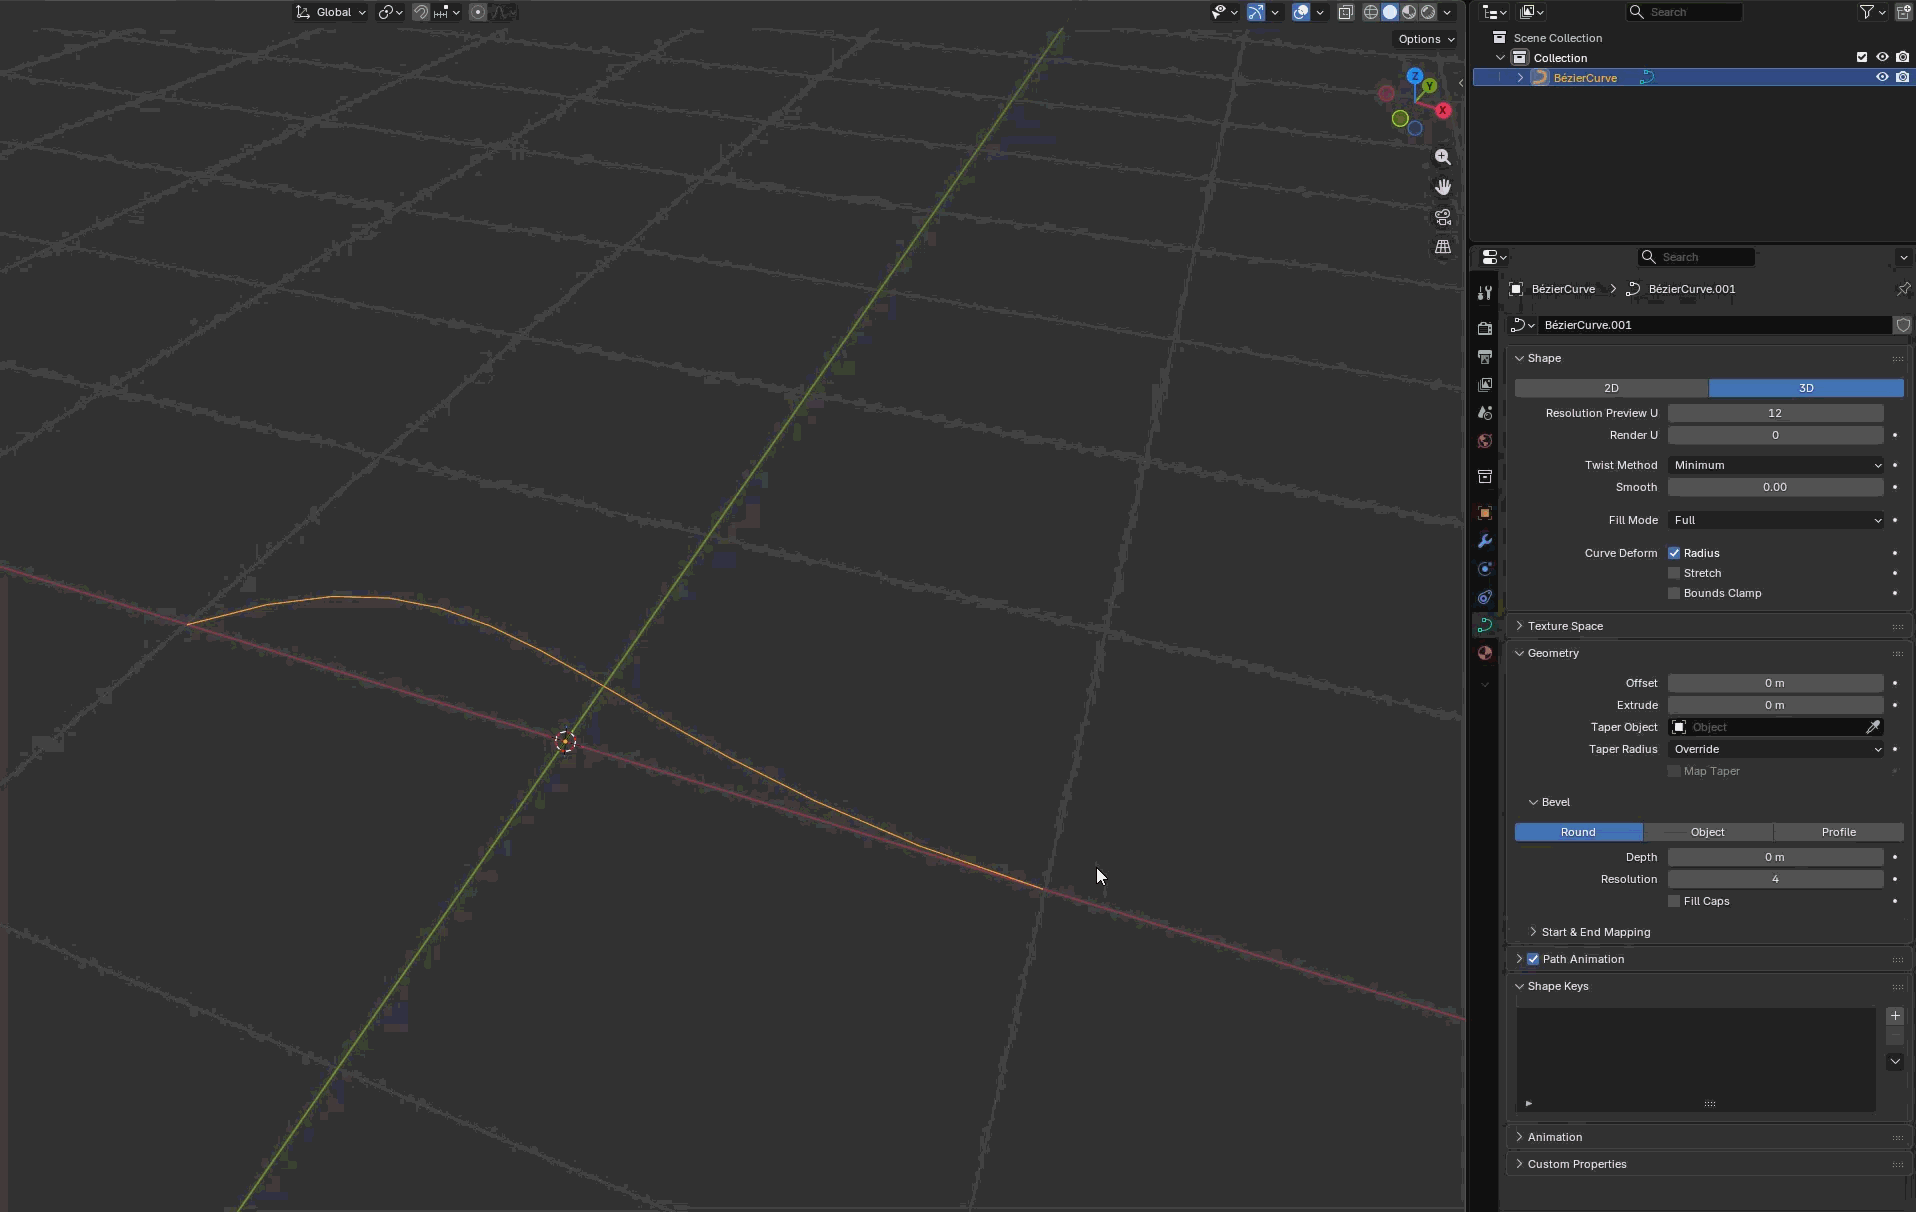Switch the curve shape to 2D
1916x1212 pixels.
click(x=1611, y=388)
